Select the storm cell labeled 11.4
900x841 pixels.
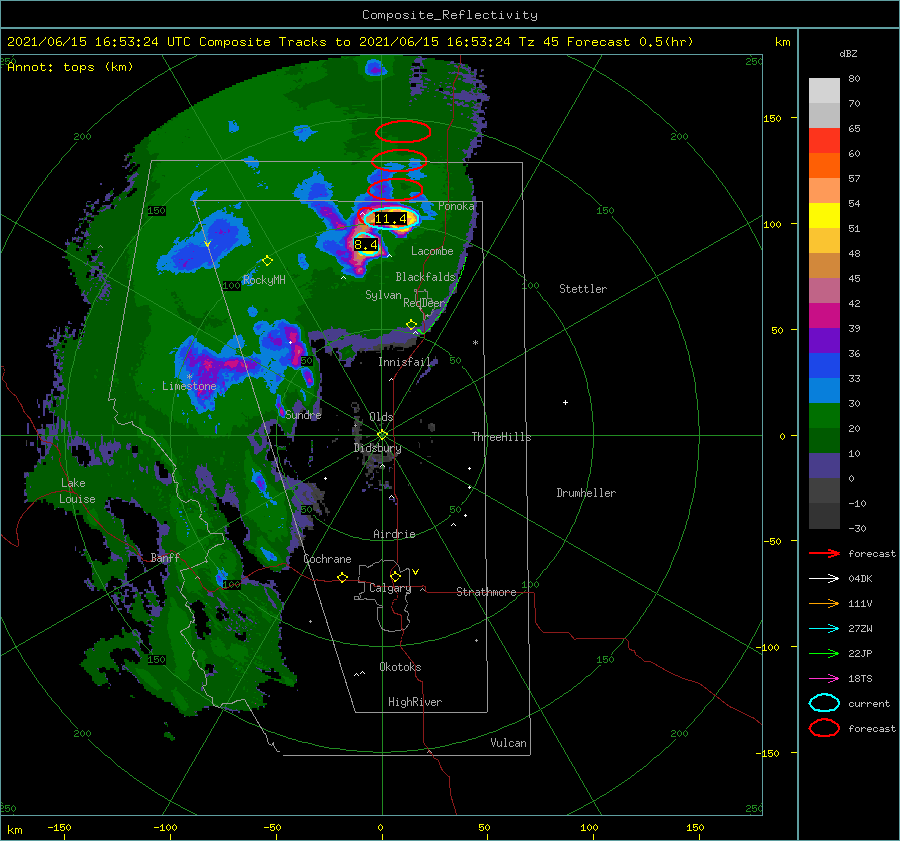[x=390, y=218]
